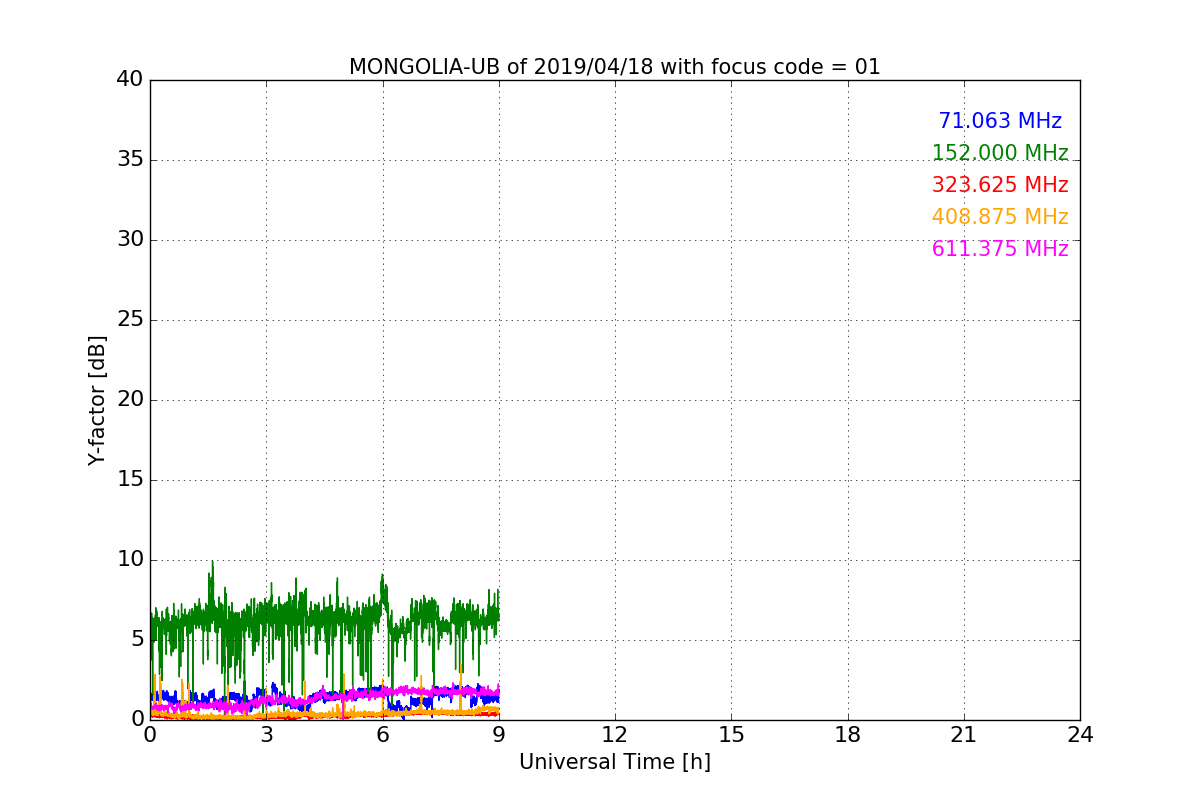Screen dimensions: 1200x800
Task: Click x-axis tick label 15
Action: [x=731, y=734]
